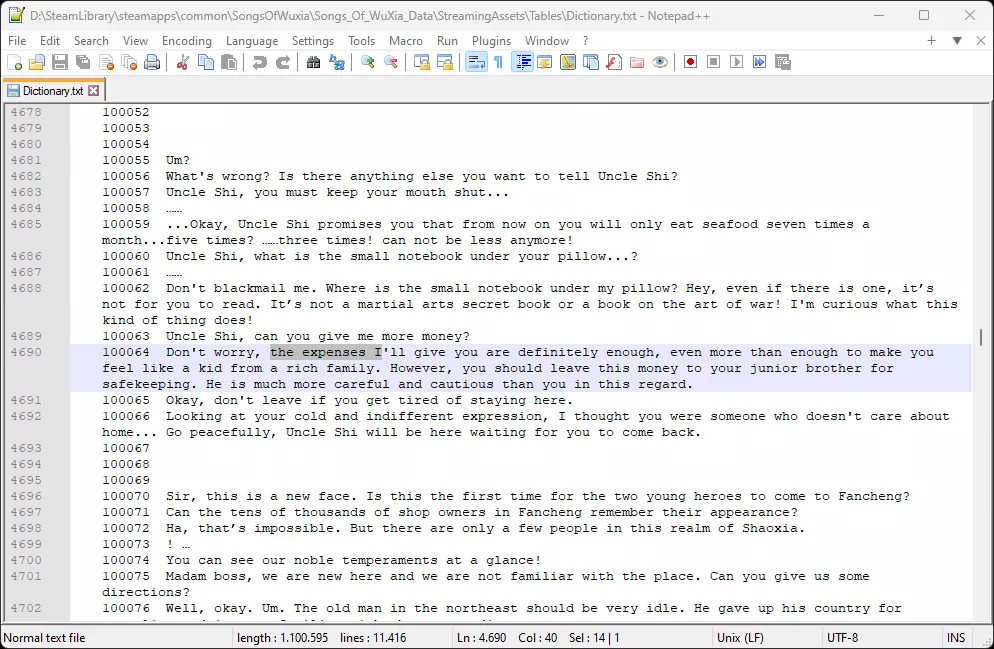Toggle synchronized horizontal scrolling
The width and height of the screenshot is (994, 649).
click(445, 62)
